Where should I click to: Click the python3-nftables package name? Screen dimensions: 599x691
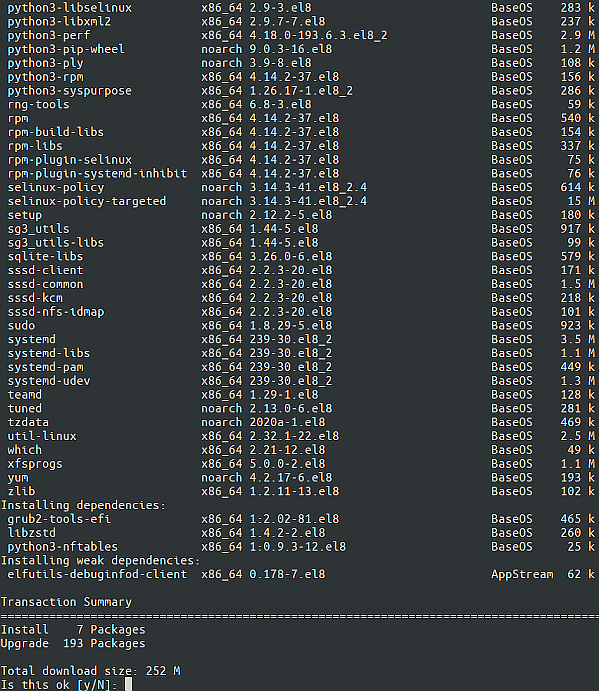click(63, 547)
